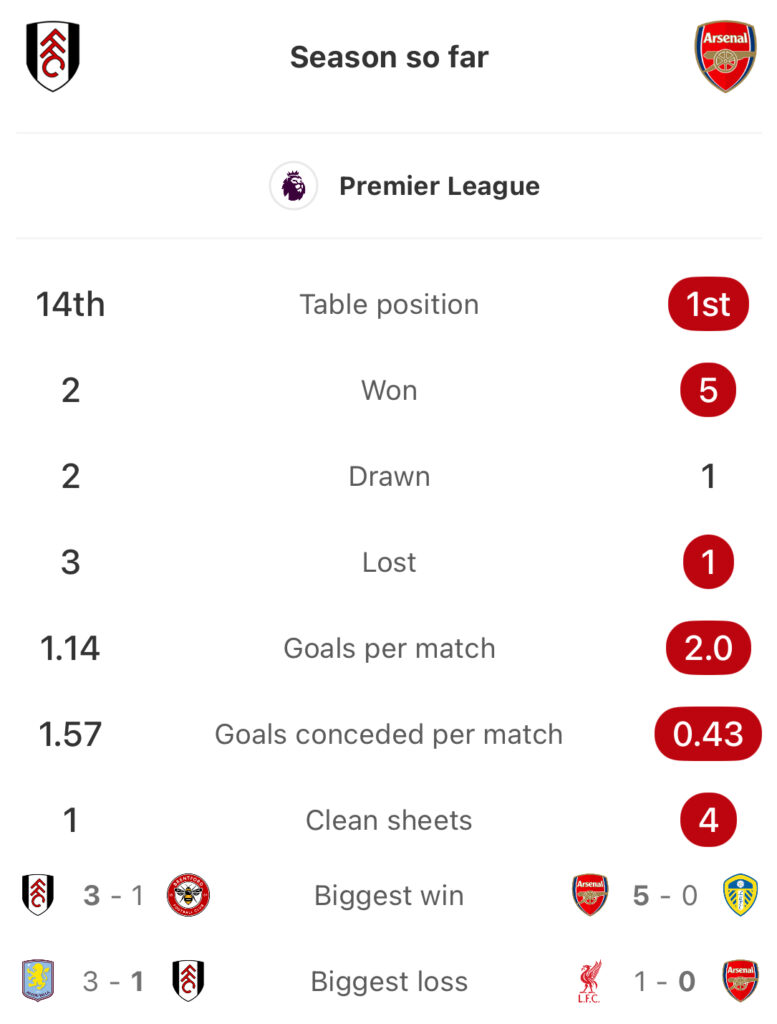Tap Arsenal's 0.43 goals conceded badge

point(708,734)
